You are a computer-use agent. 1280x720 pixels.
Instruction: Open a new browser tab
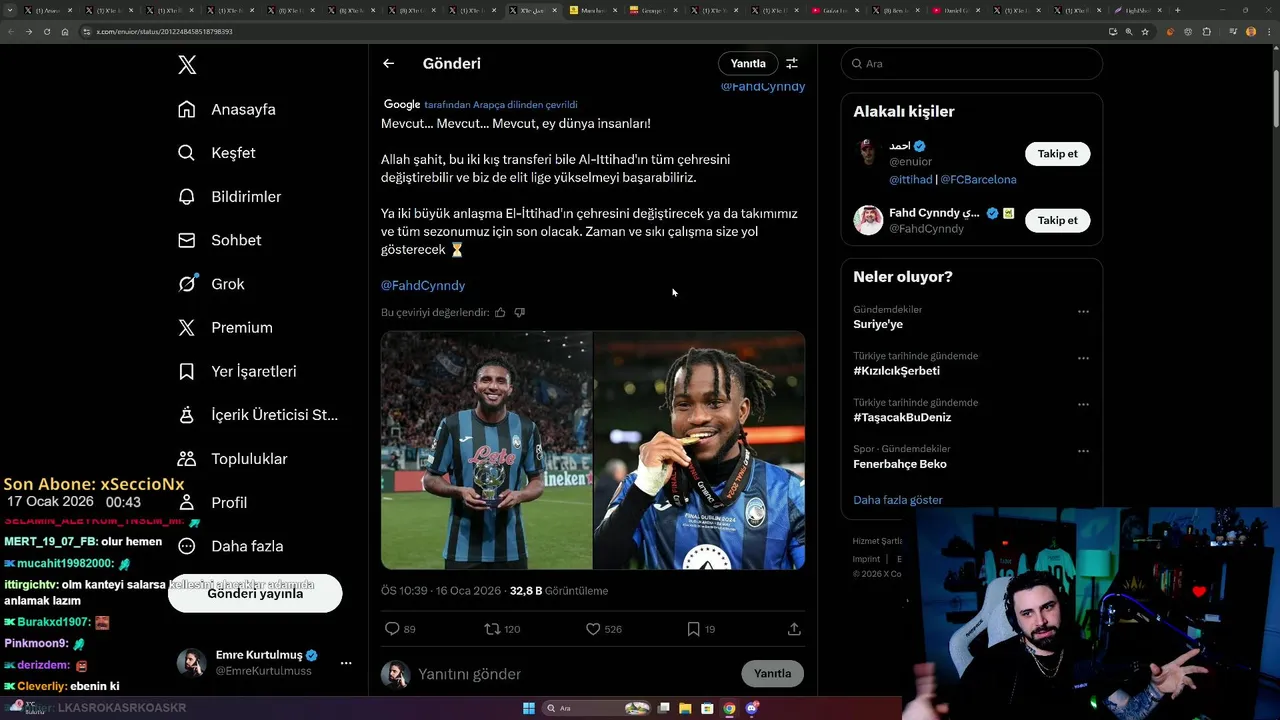tap(1177, 10)
